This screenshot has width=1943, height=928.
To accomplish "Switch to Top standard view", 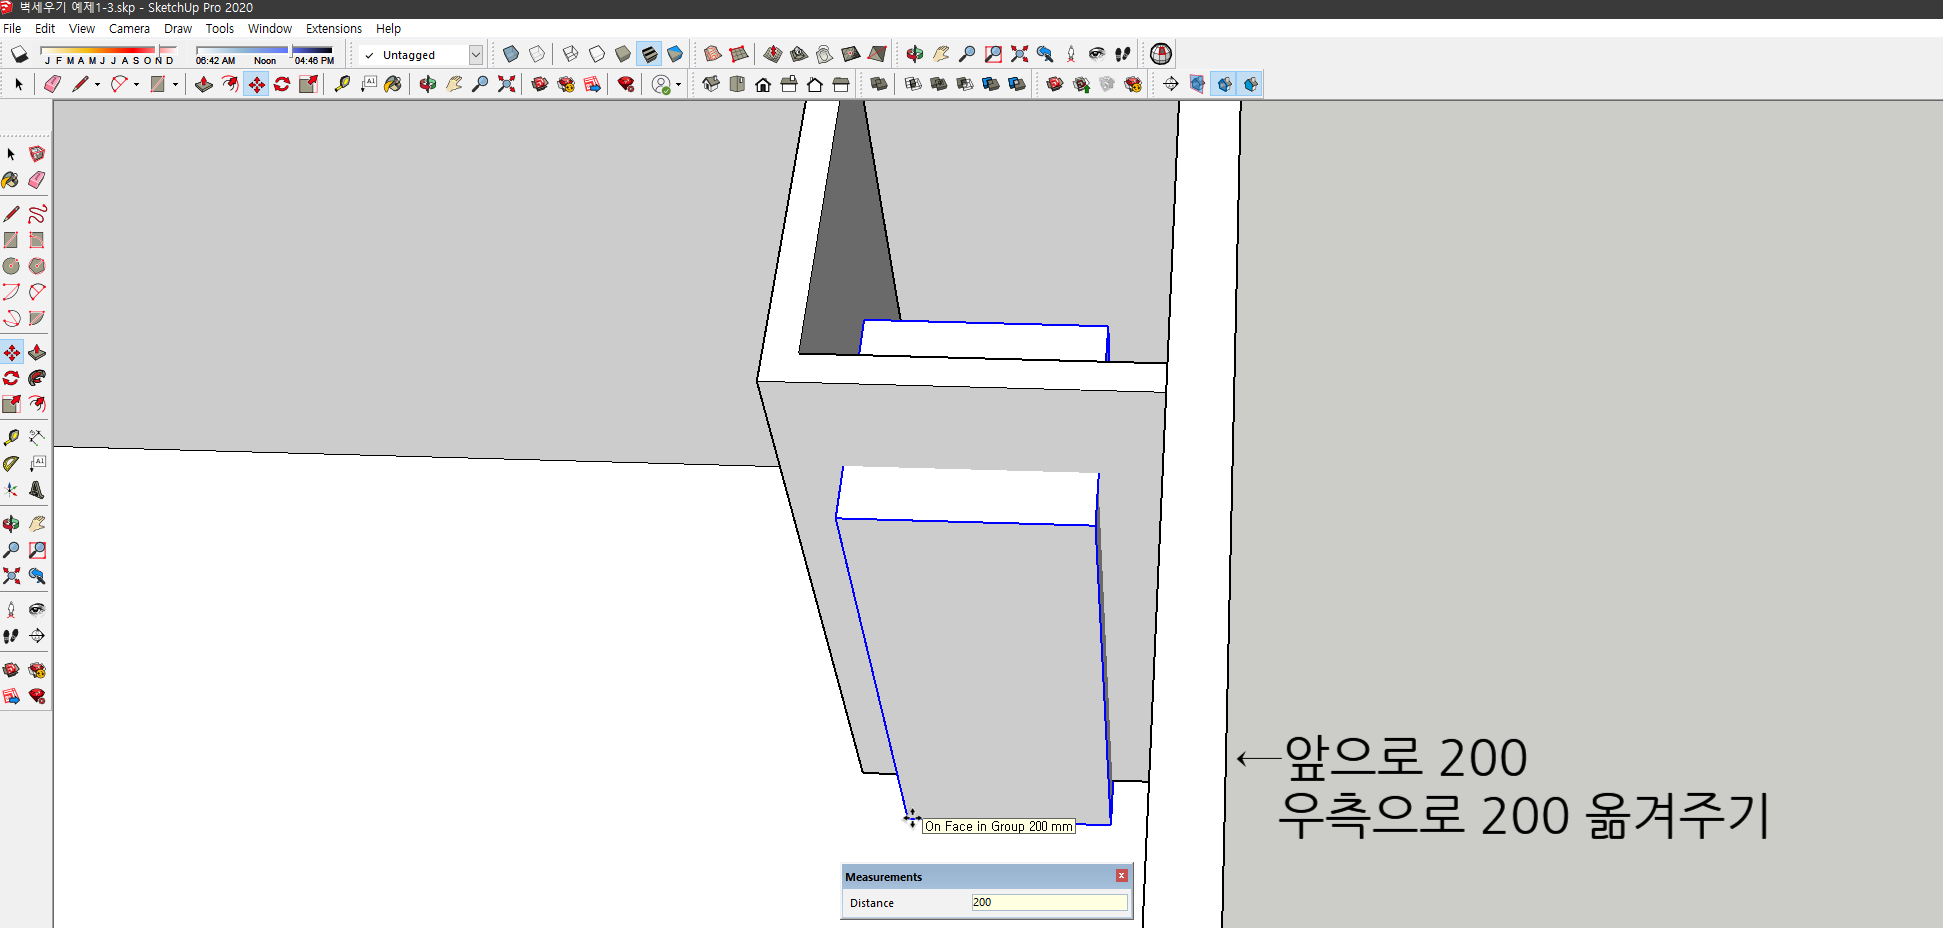I will click(x=737, y=84).
